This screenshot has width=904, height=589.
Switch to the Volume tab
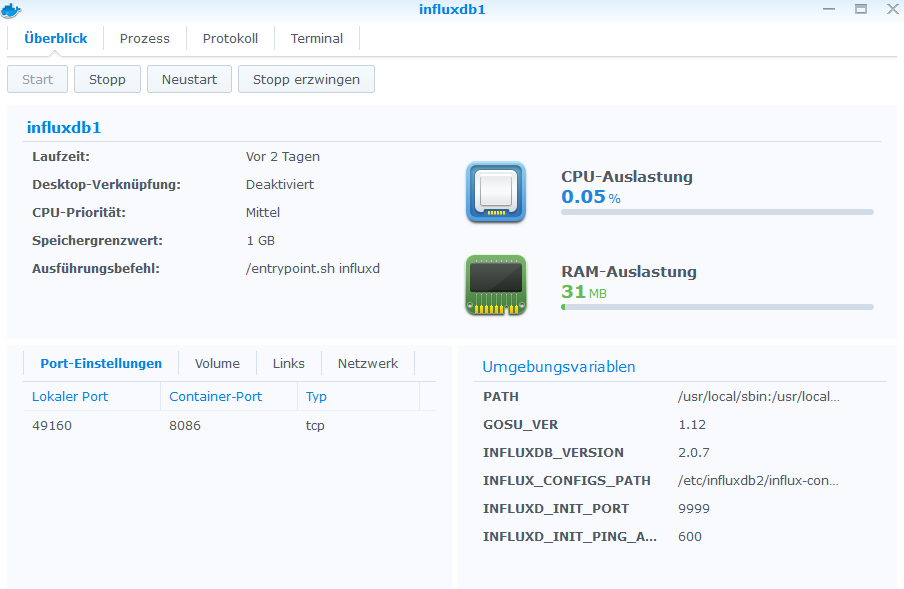click(x=217, y=364)
